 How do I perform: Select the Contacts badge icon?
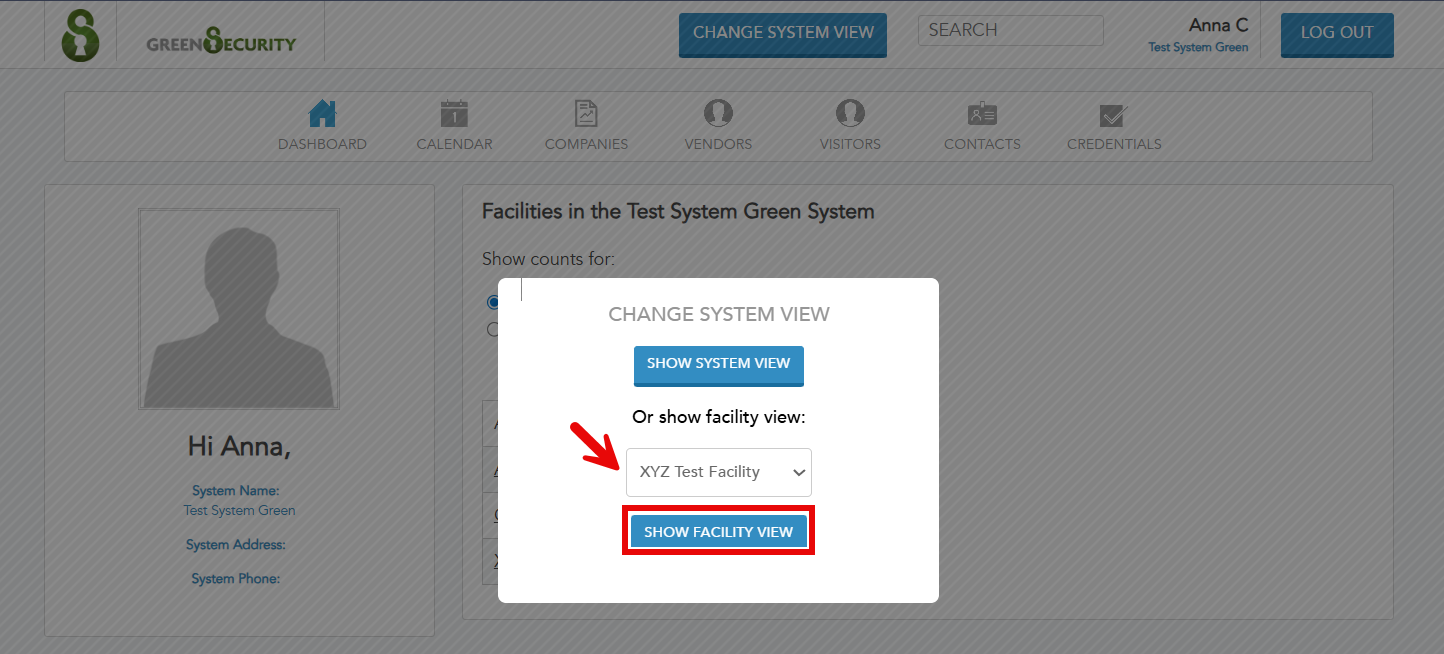click(982, 114)
